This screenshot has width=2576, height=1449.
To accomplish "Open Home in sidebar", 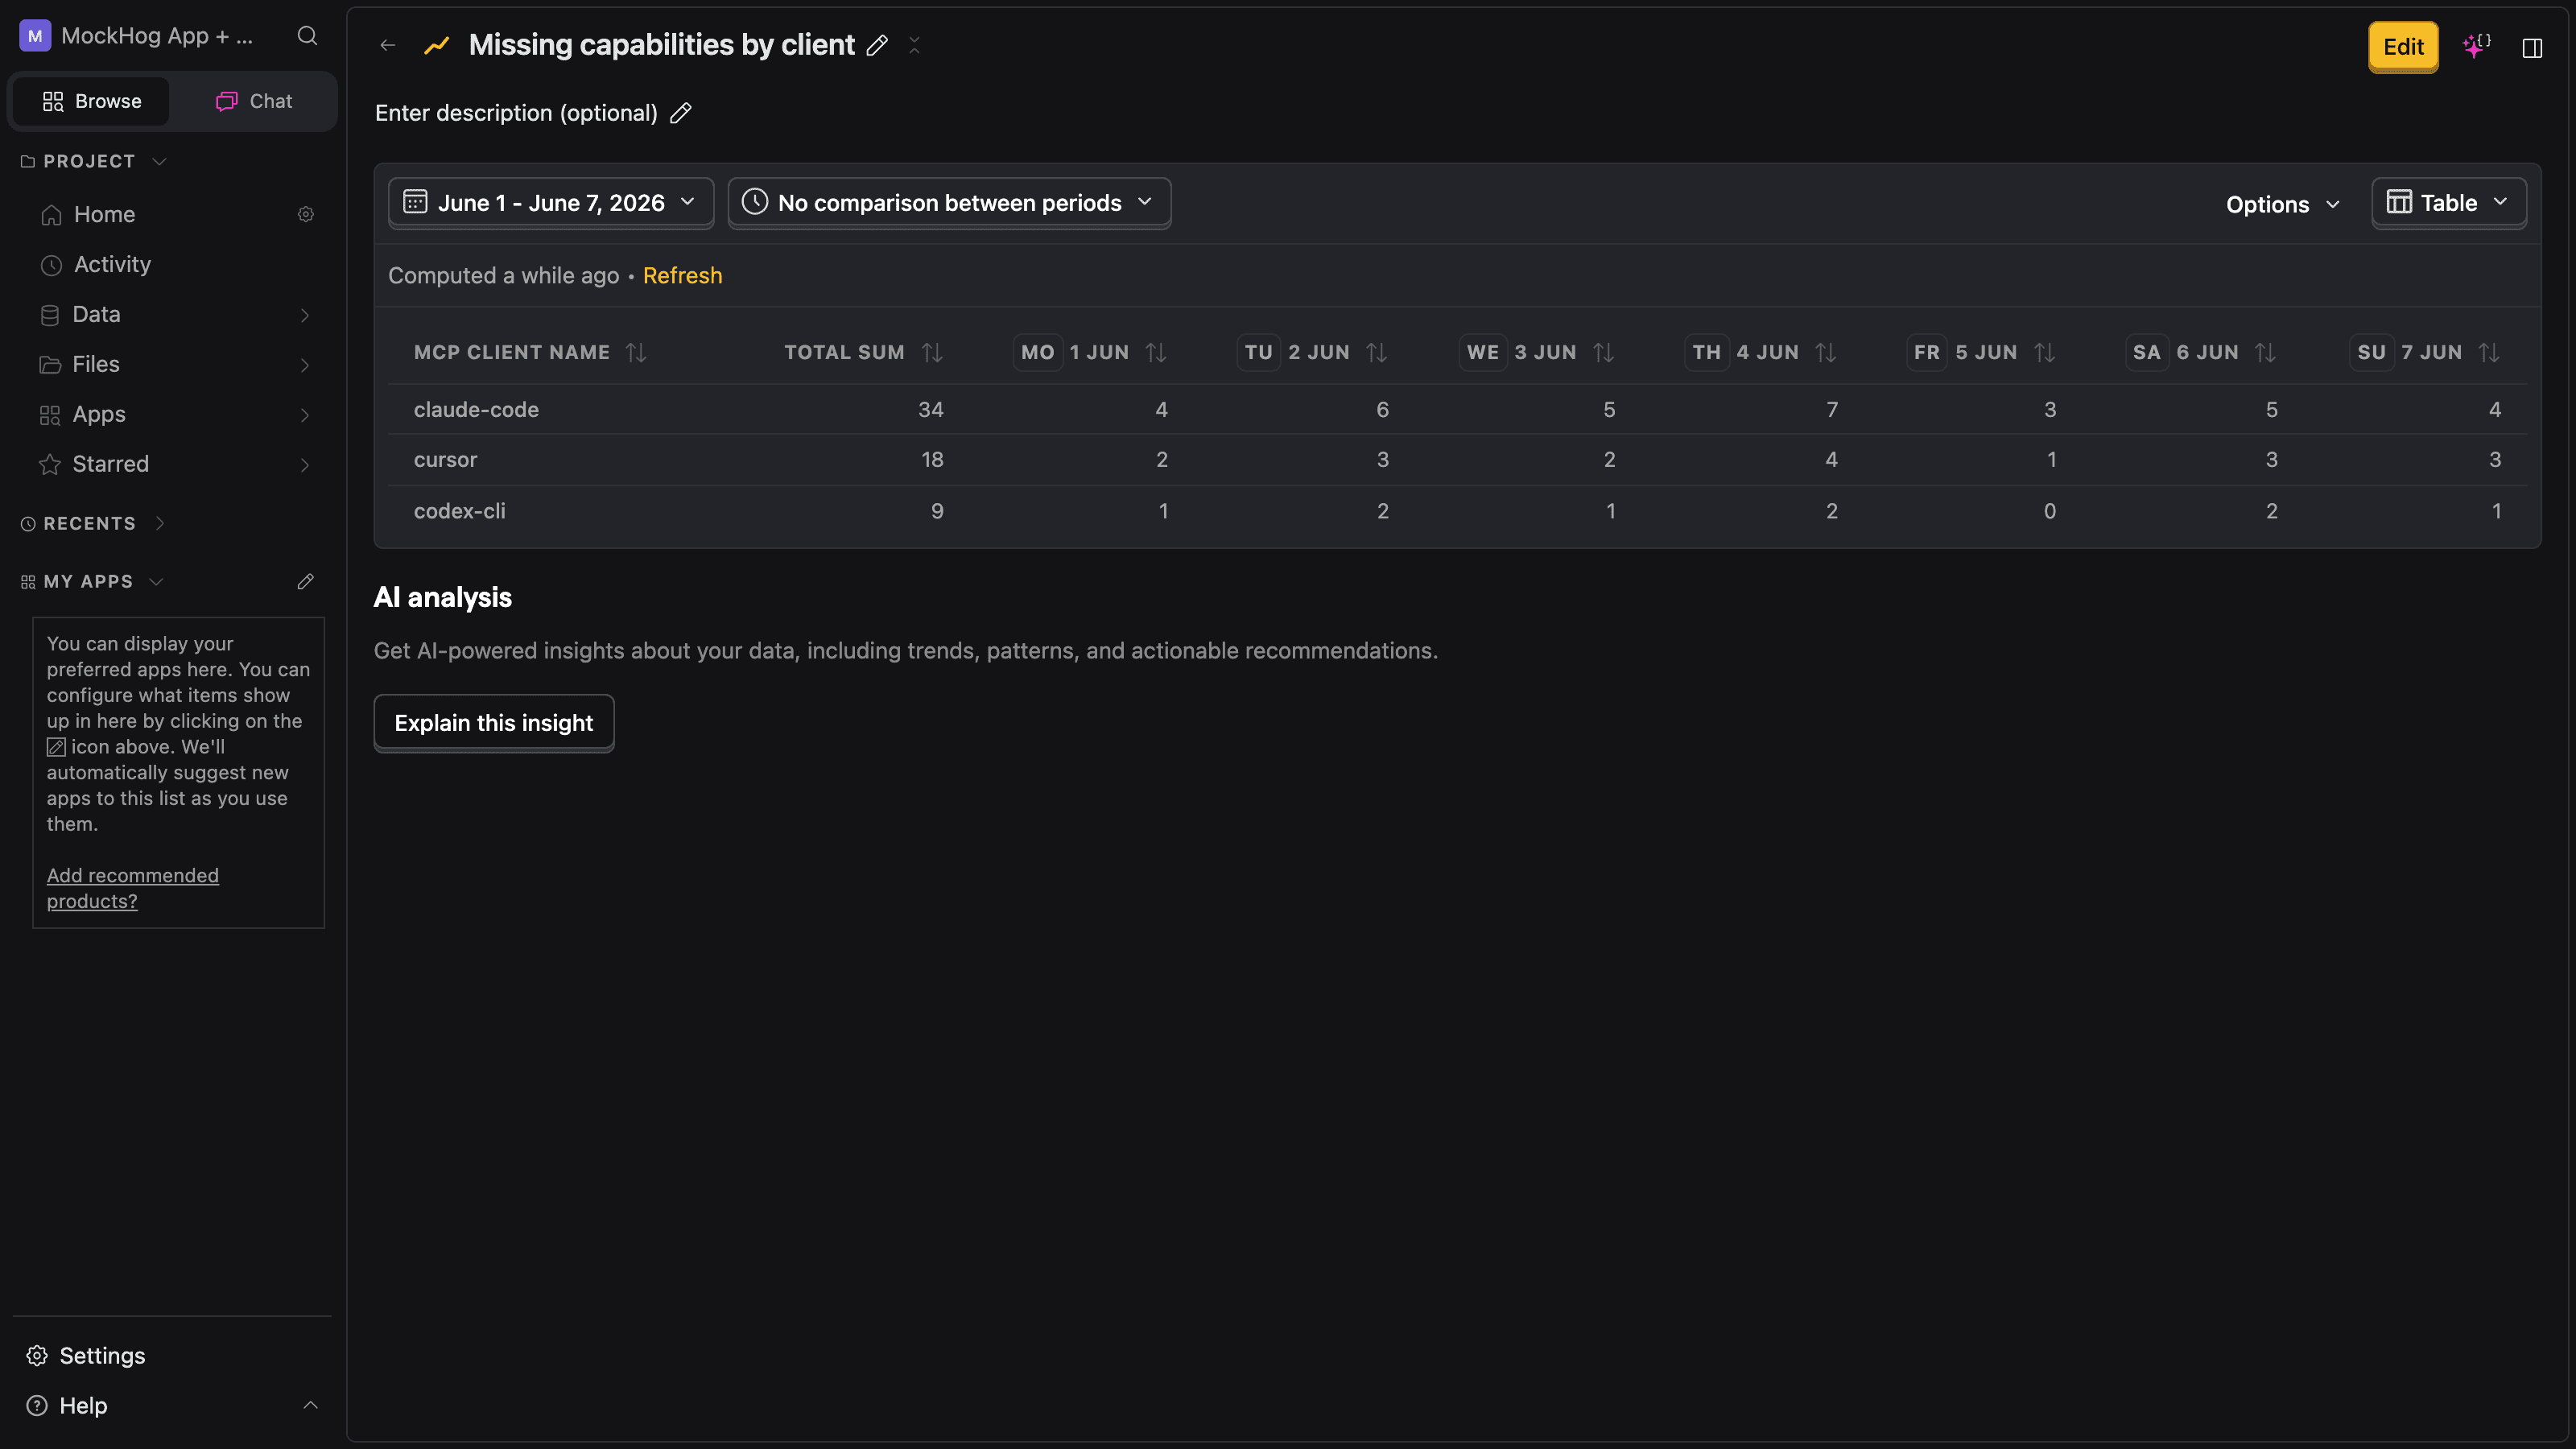I will point(104,214).
